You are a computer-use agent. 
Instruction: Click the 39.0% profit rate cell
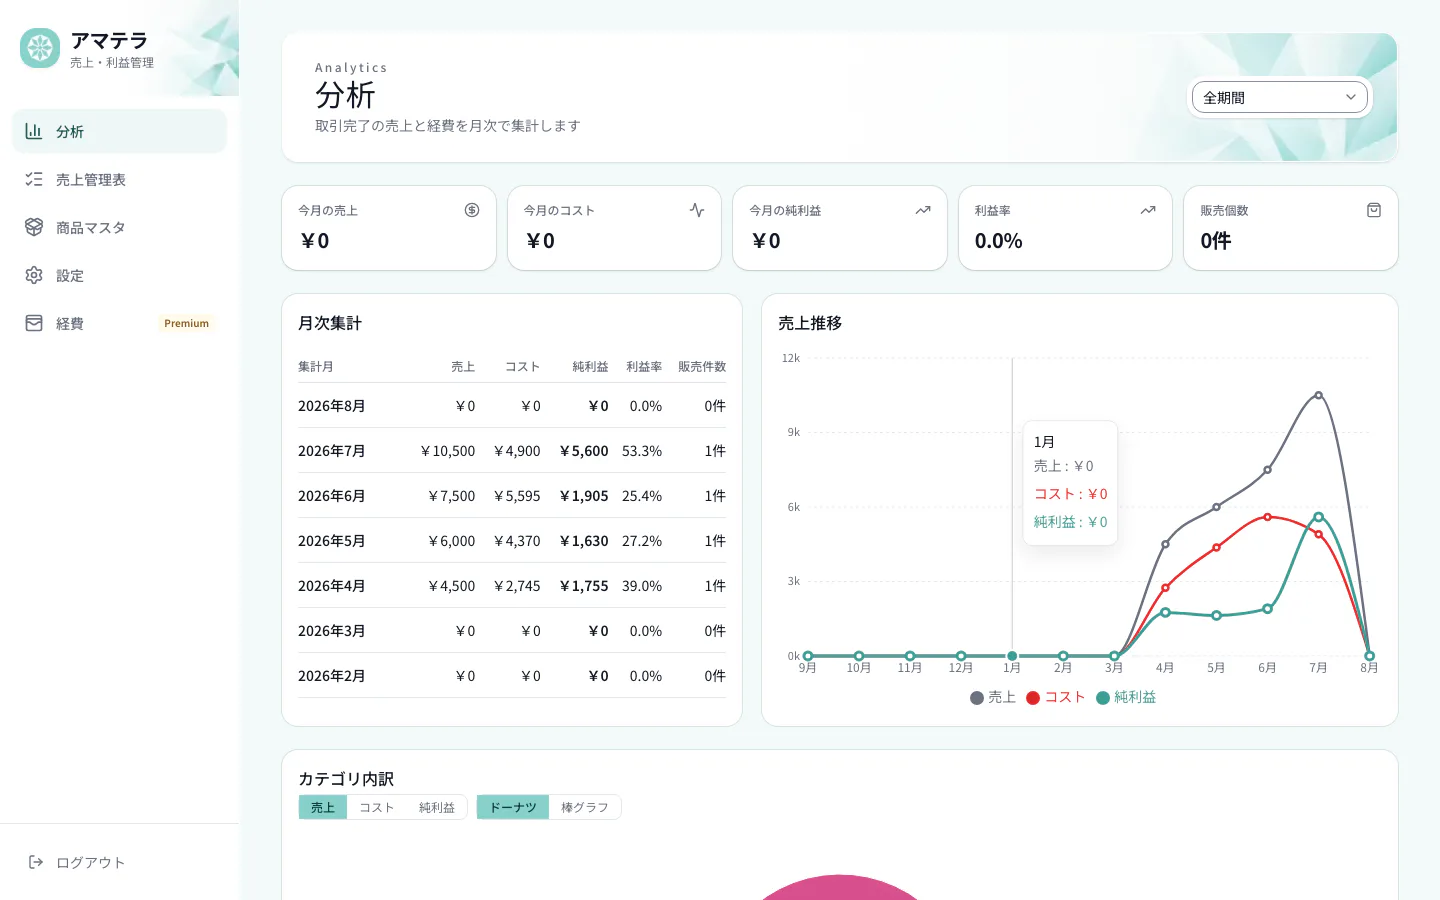642,586
